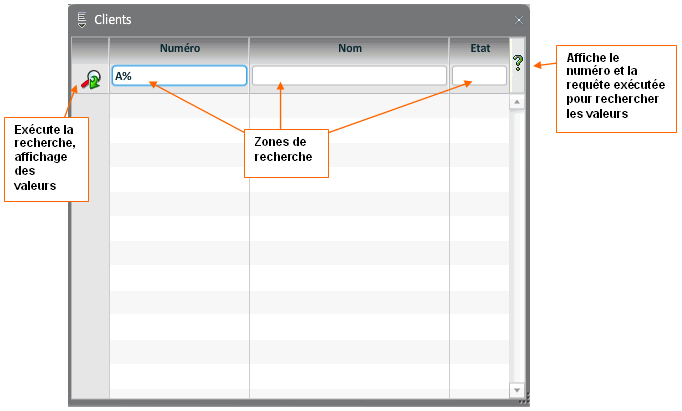Click the blank header cell above search icon
The width and height of the screenshot is (682, 411).
[89, 48]
